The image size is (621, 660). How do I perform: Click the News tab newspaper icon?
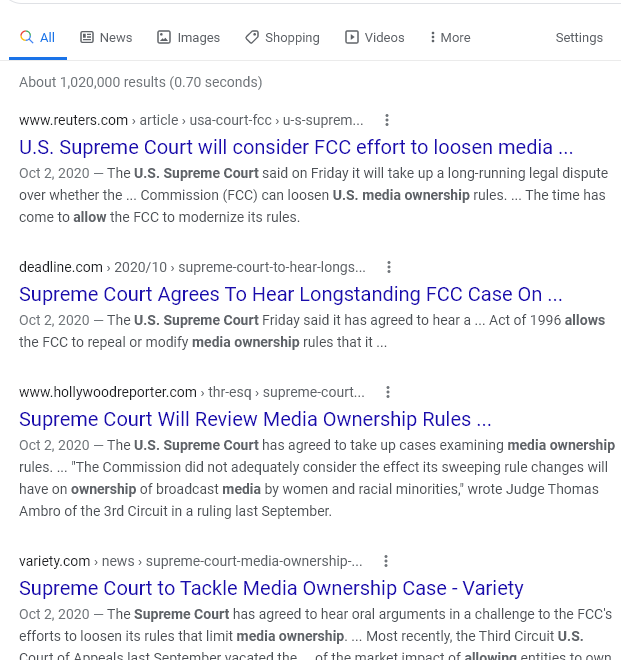click(x=87, y=37)
